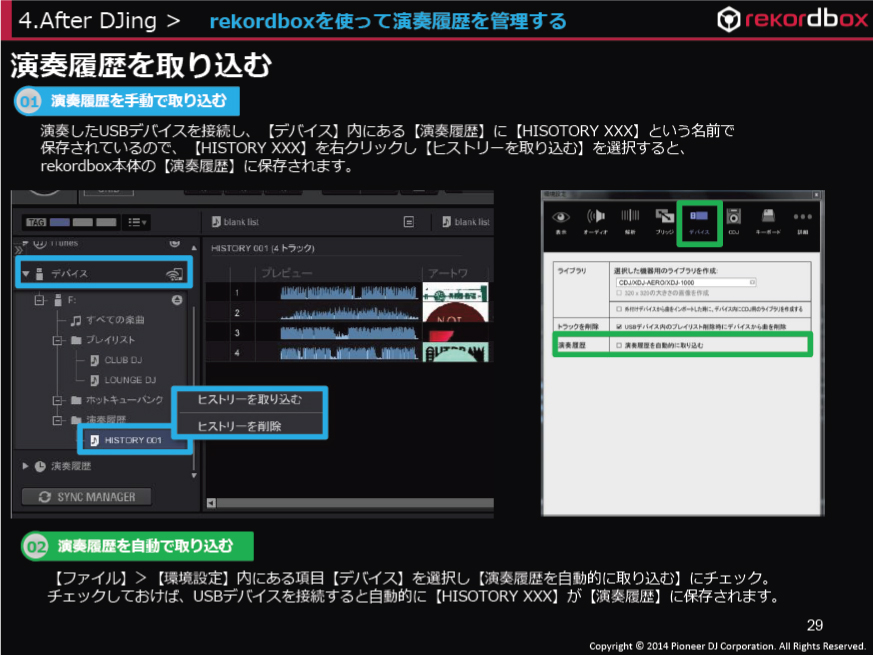
Task: Click the tree panel scroll down arrow
Action: tap(194, 475)
